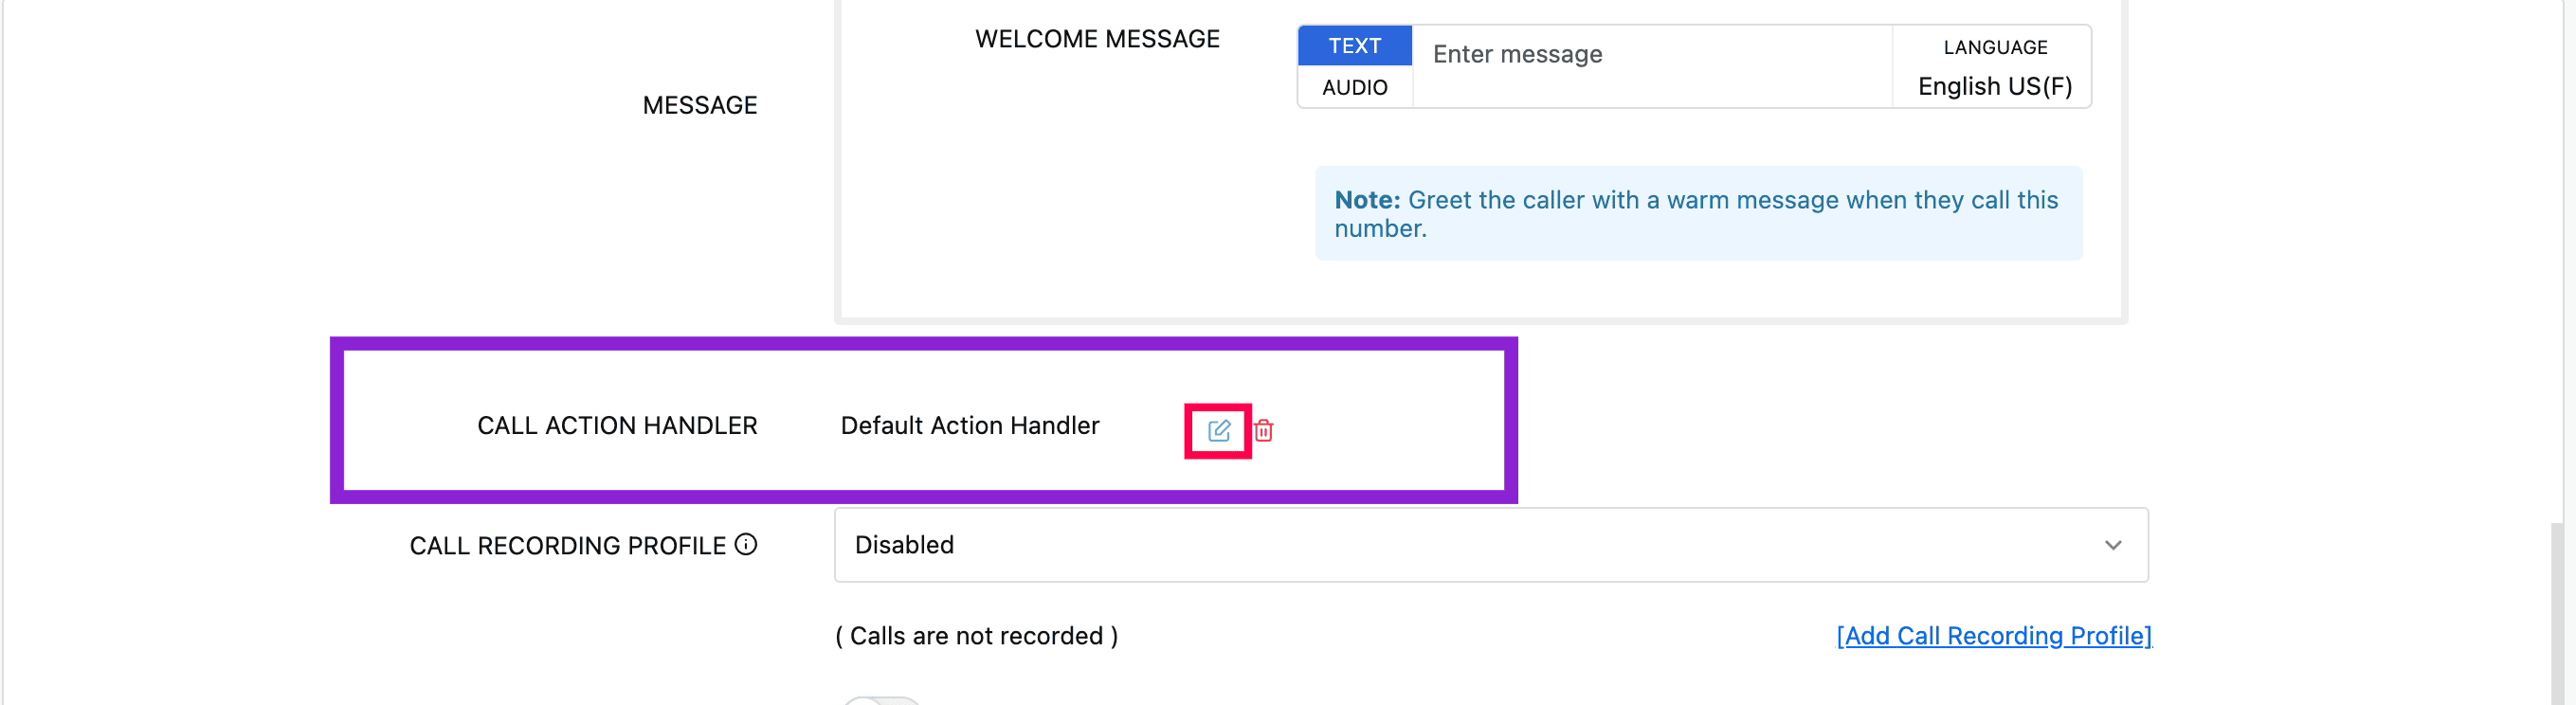Select the Default Action Handler name text
The width and height of the screenshot is (2576, 705).
pyautogui.click(x=969, y=426)
